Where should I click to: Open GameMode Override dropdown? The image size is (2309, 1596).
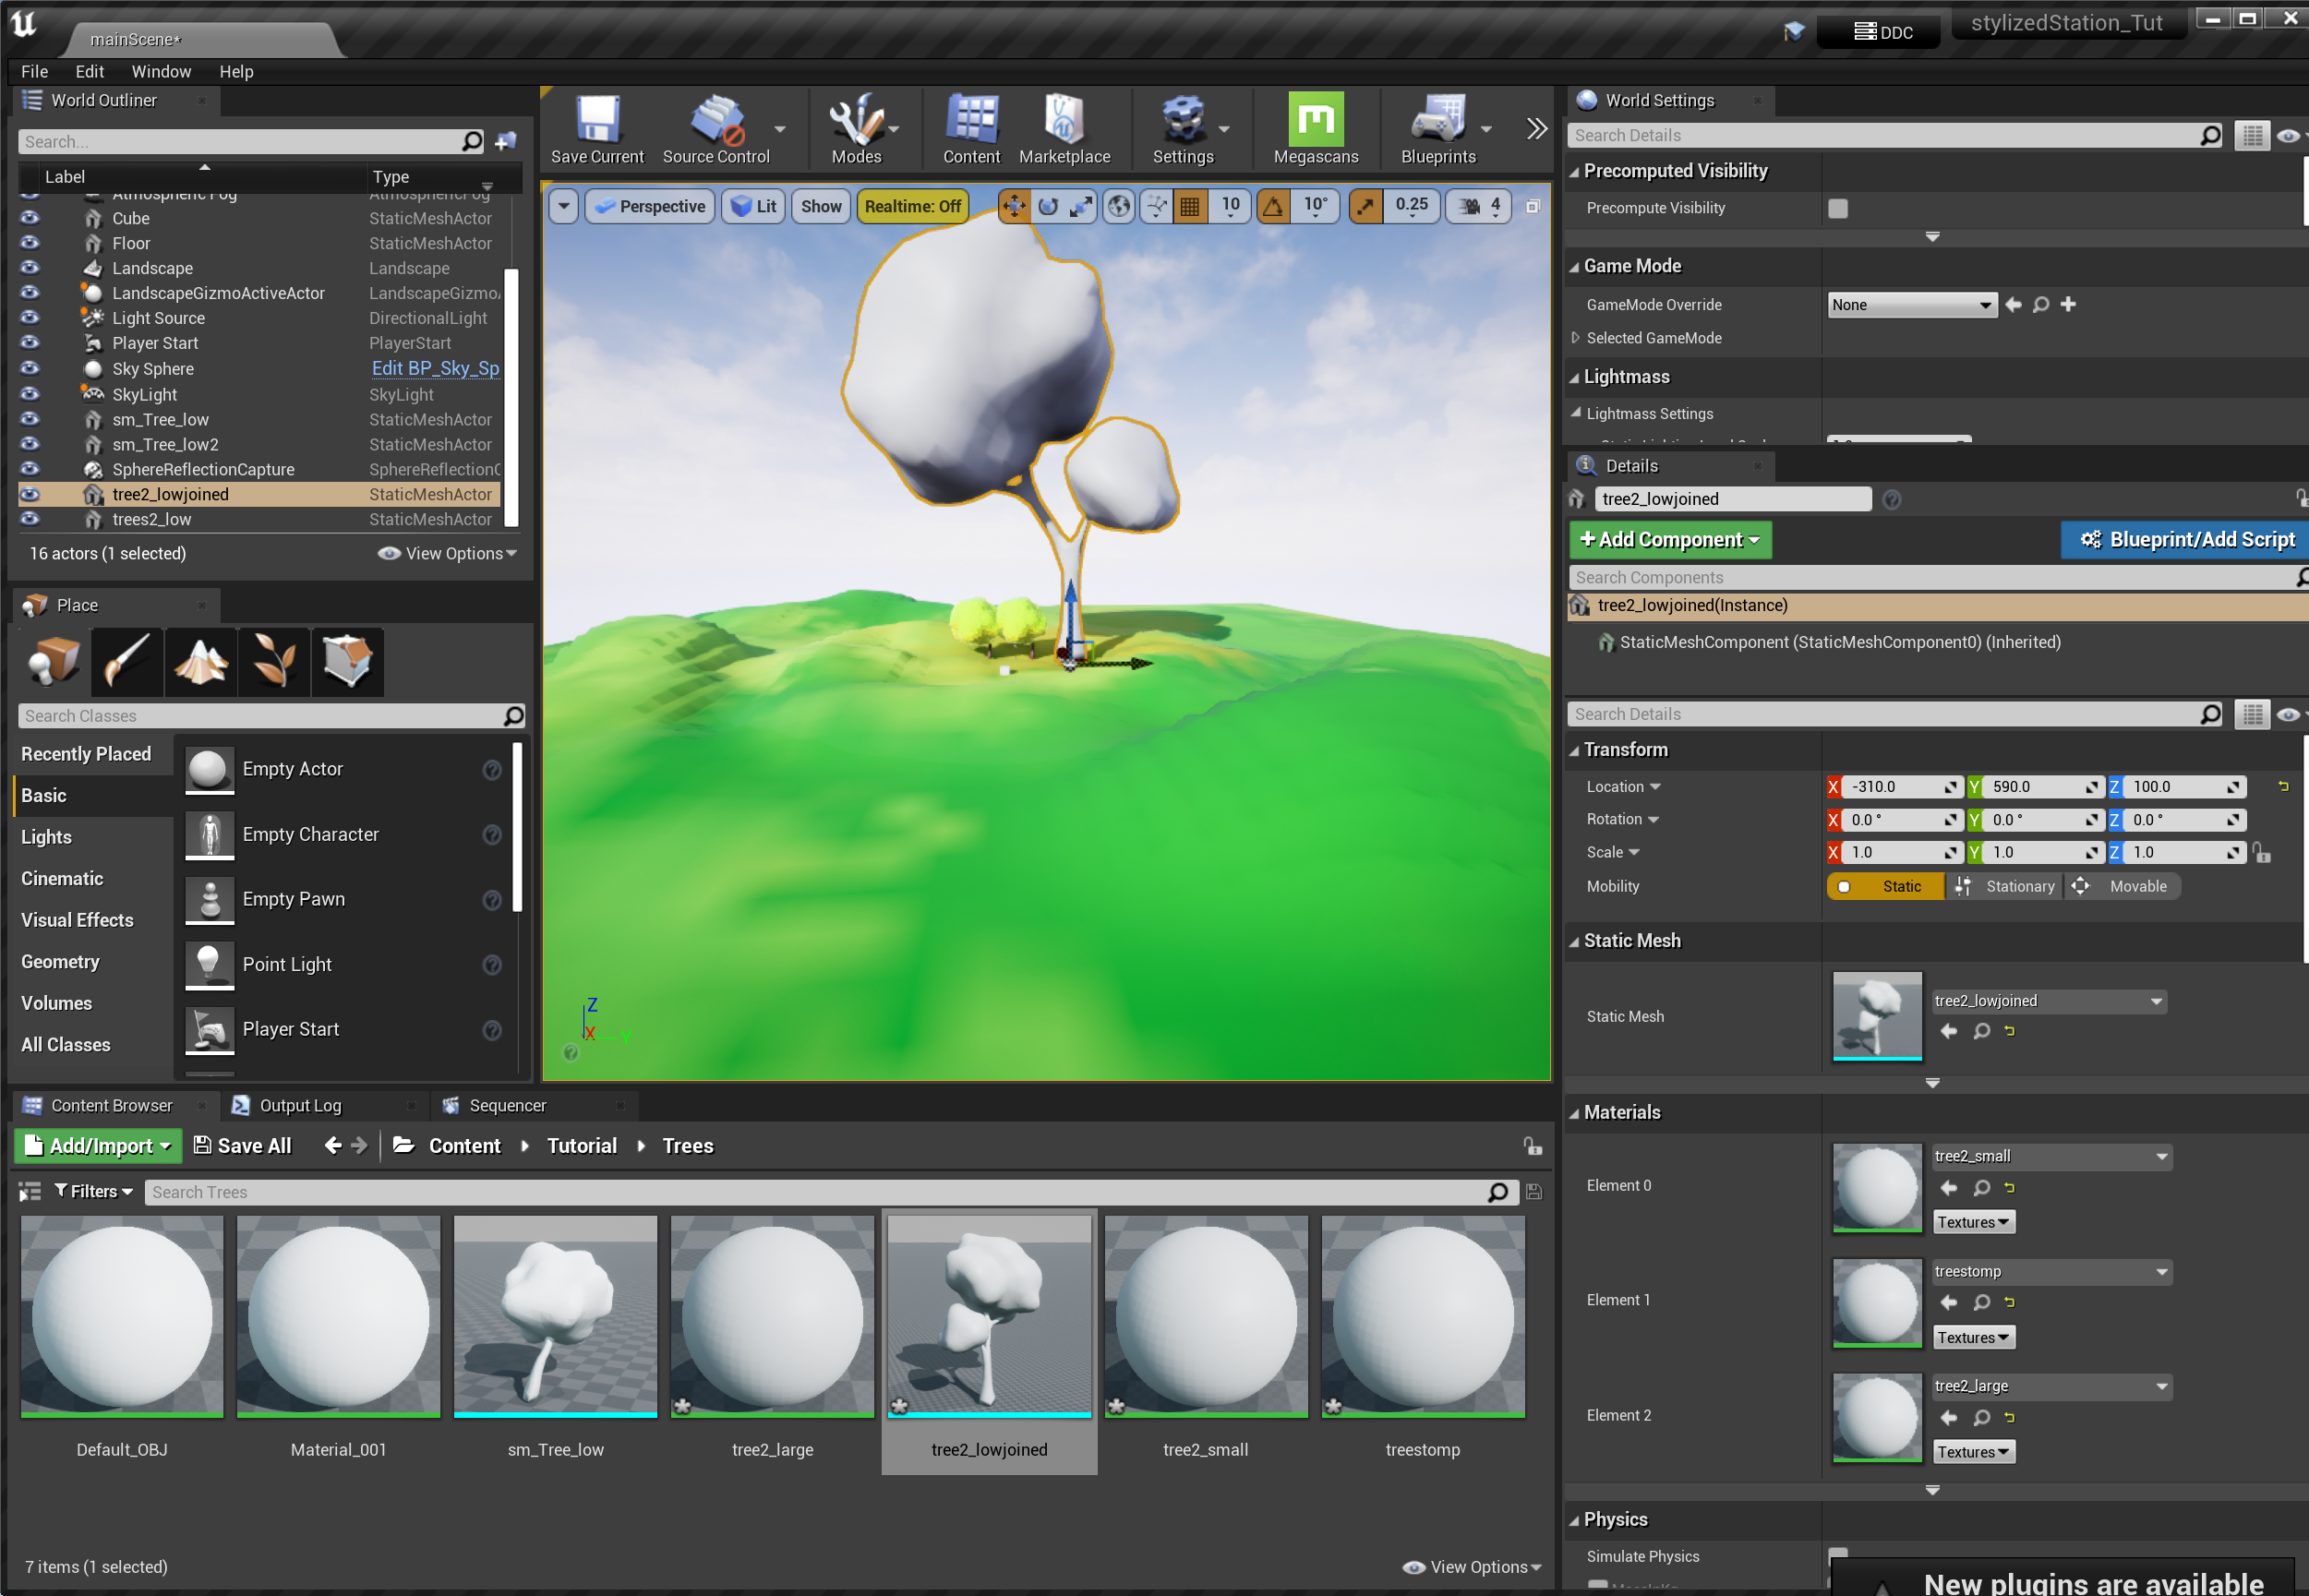1910,305
